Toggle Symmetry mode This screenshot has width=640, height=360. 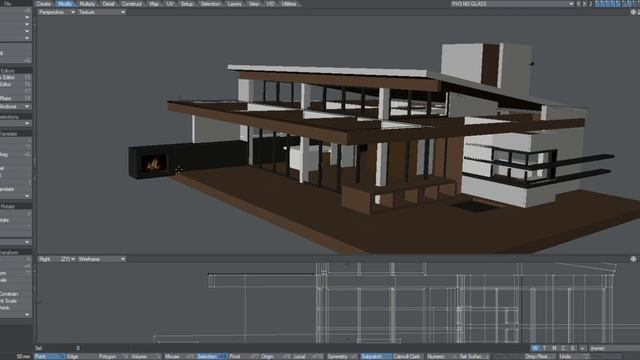pyautogui.click(x=342, y=356)
